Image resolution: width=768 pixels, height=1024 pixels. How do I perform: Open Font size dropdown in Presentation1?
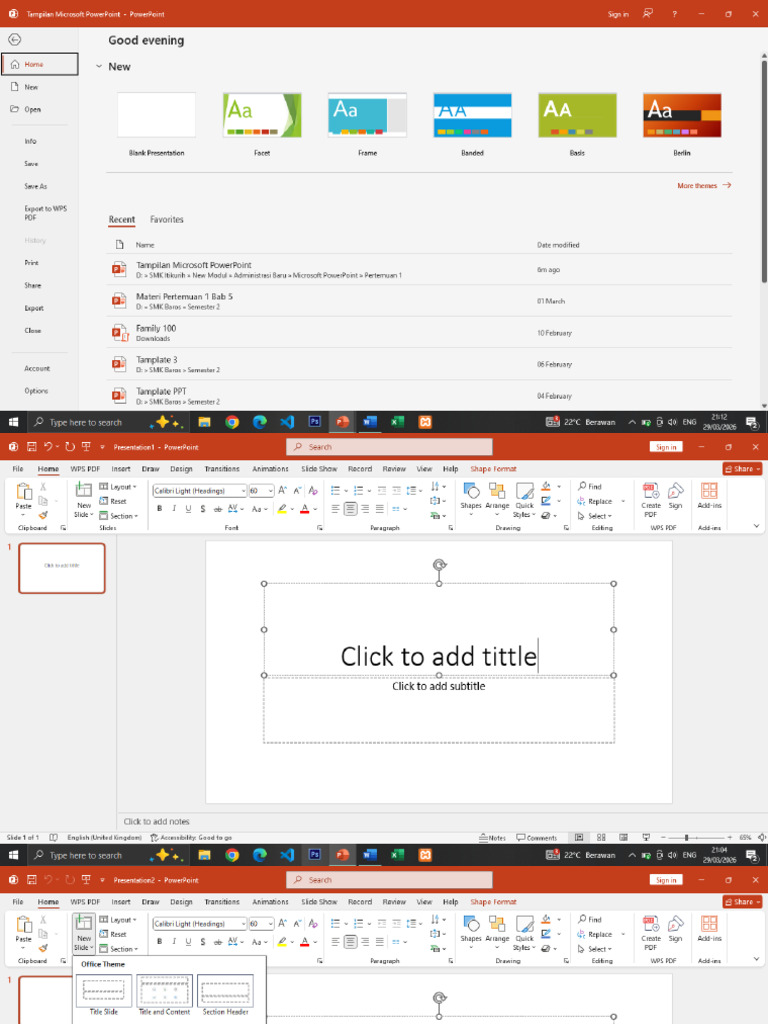tap(270, 490)
